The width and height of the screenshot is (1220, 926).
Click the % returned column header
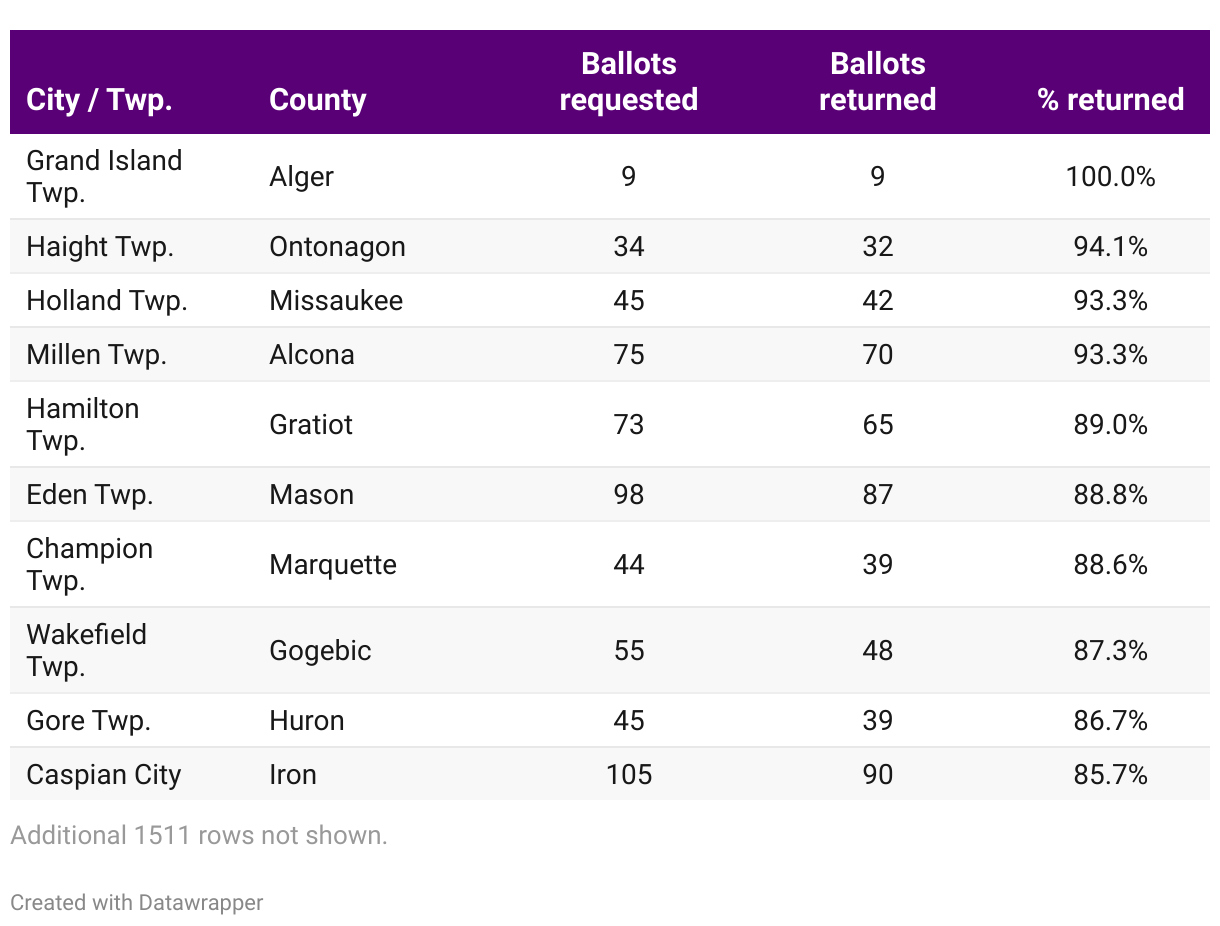(x=1110, y=100)
